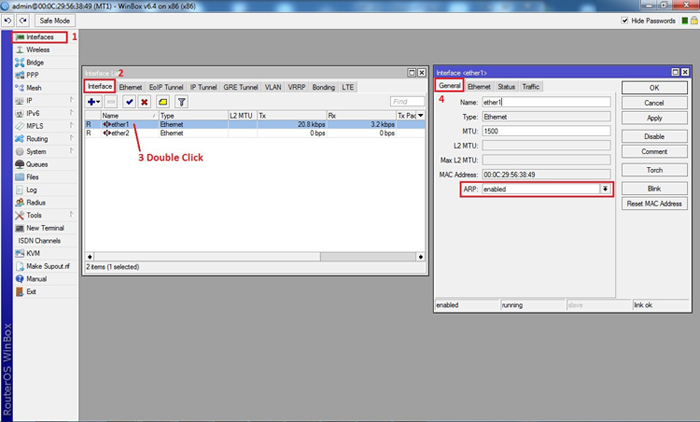Click the Name input field containing ether1

(x=545, y=102)
